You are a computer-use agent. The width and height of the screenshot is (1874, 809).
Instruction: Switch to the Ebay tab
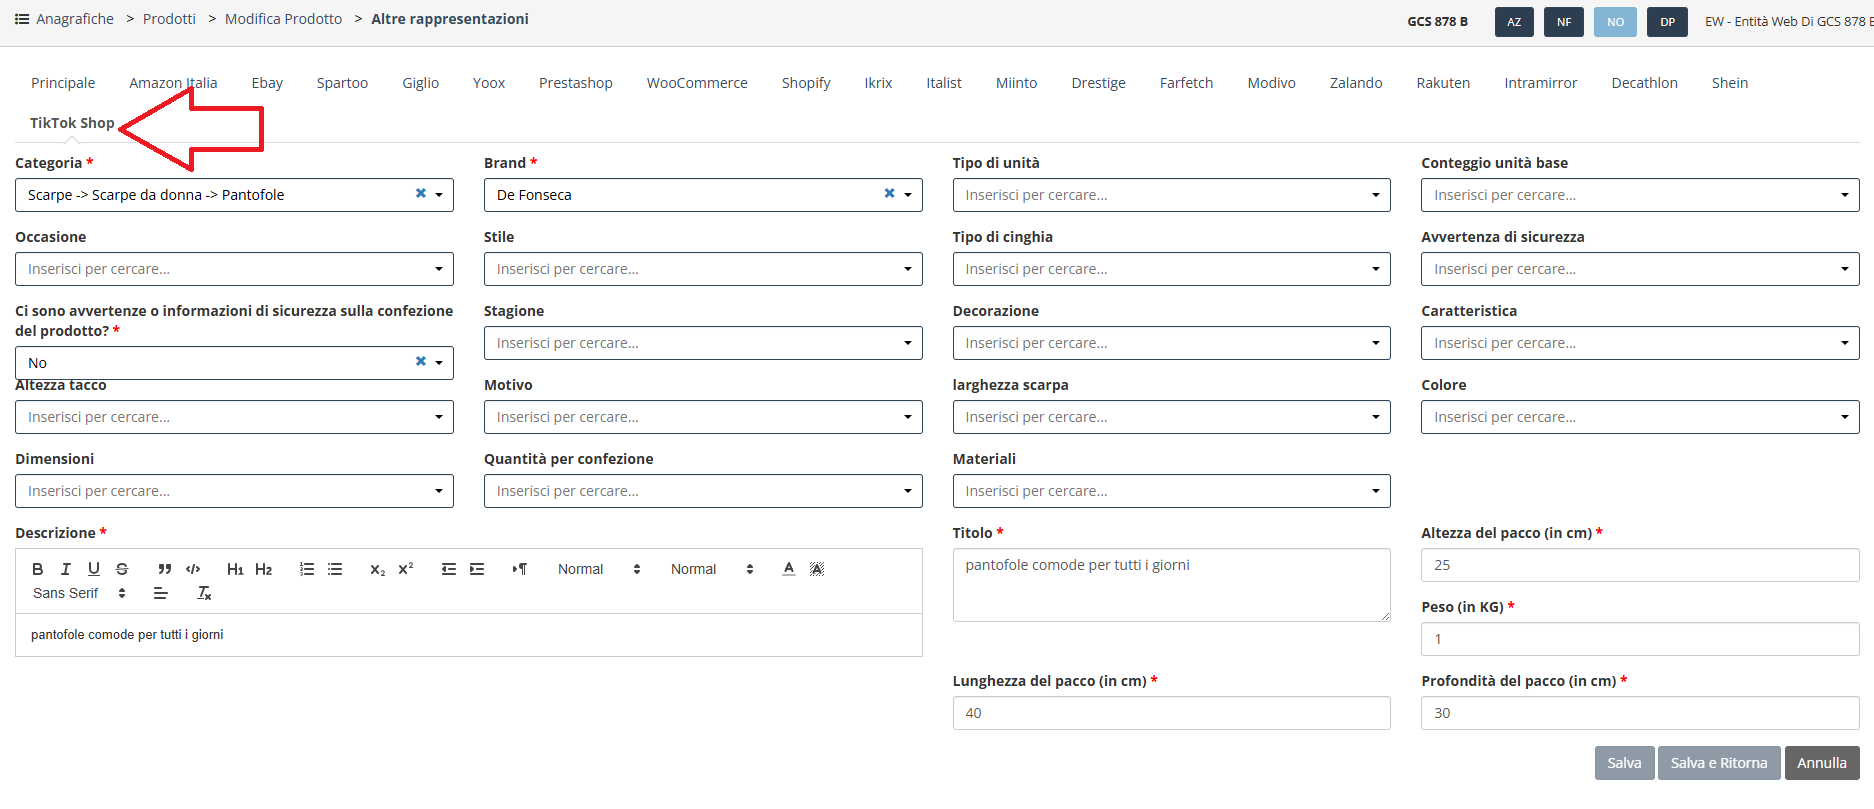[267, 83]
